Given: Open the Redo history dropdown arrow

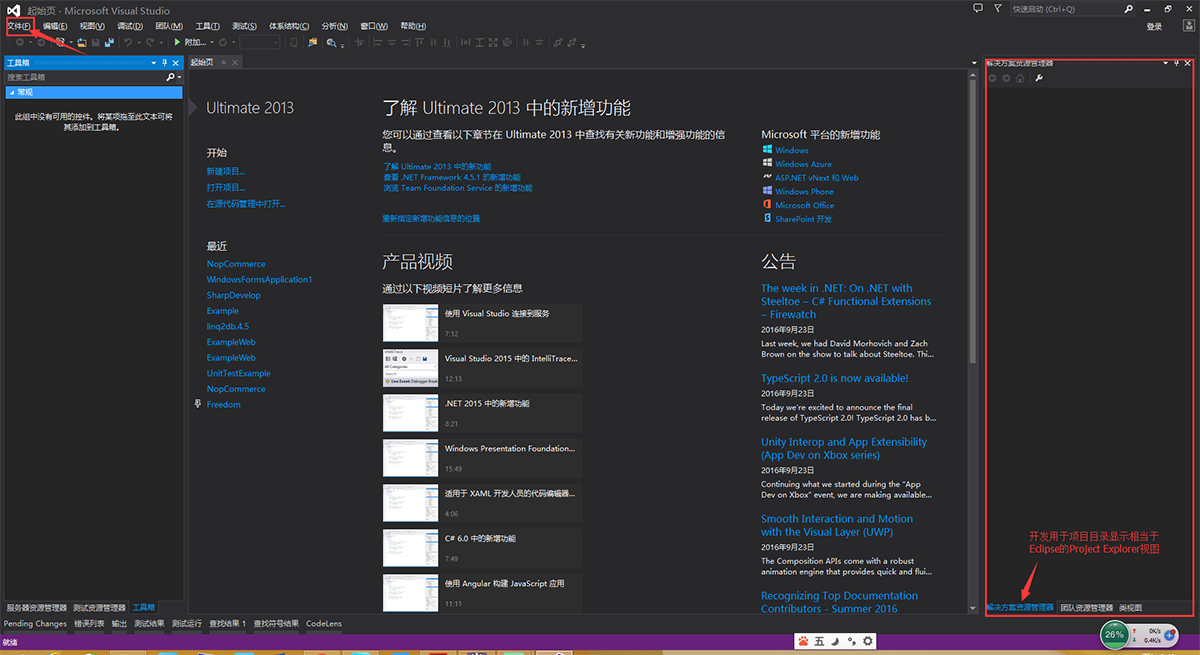Looking at the screenshot, I should [x=161, y=42].
